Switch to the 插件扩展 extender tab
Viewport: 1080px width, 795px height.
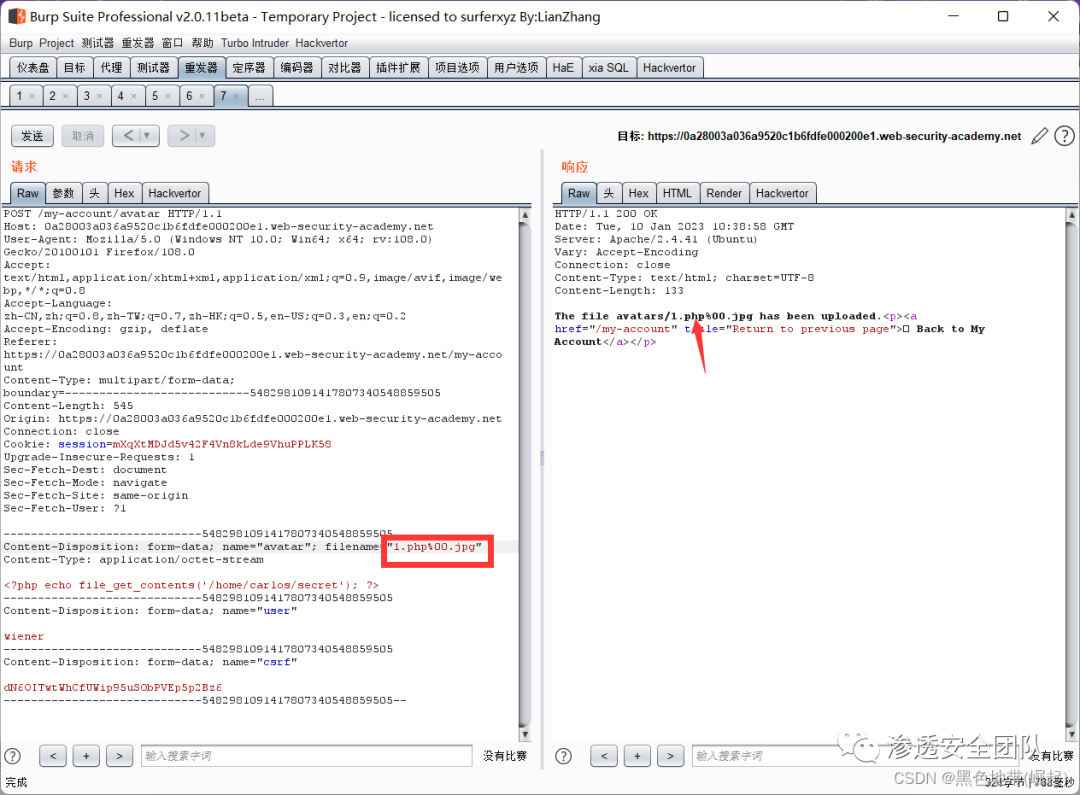click(x=398, y=68)
